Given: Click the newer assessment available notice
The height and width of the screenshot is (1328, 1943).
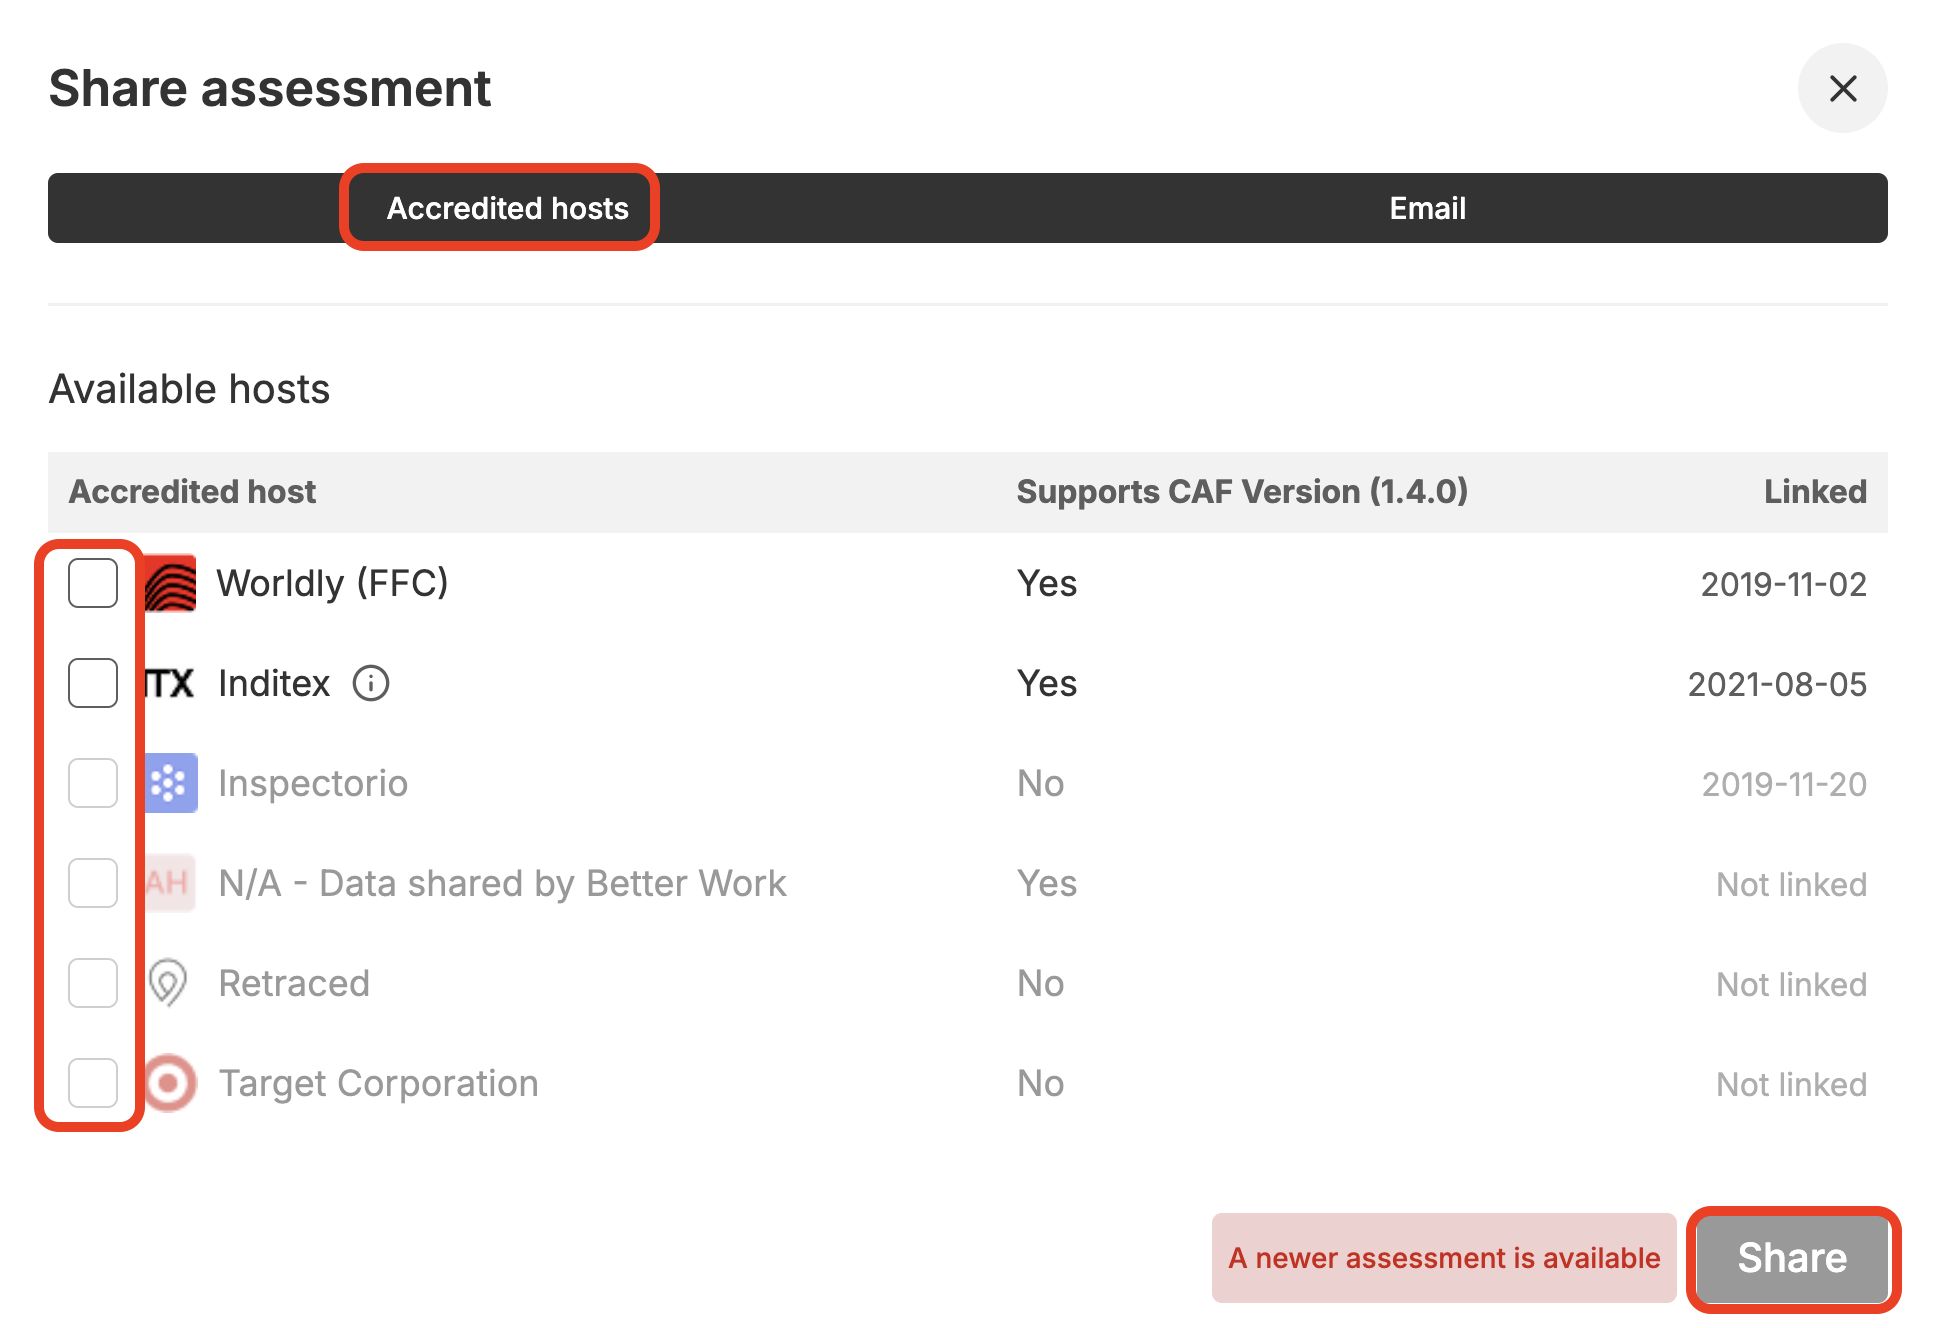Looking at the screenshot, I should pyautogui.click(x=1443, y=1258).
